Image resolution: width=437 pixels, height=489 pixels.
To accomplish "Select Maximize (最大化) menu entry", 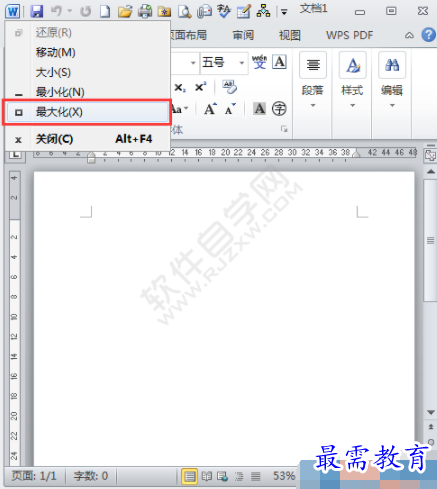I will (87, 112).
